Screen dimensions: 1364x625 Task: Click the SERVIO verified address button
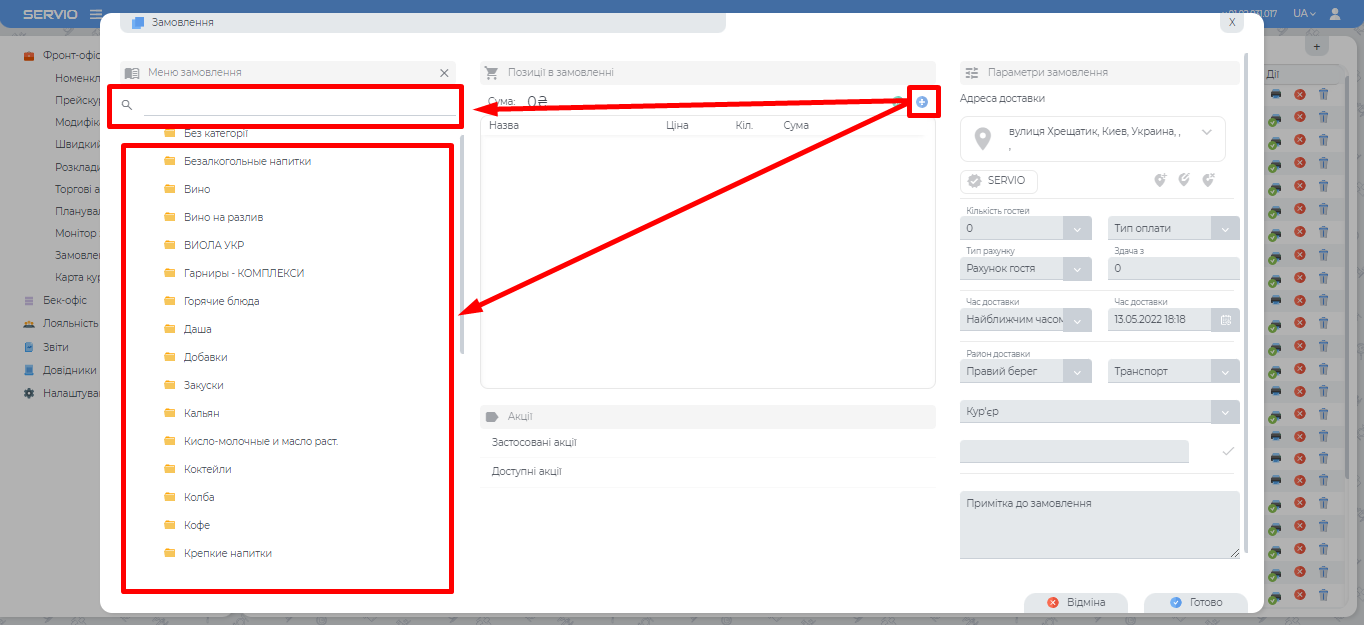[998, 181]
